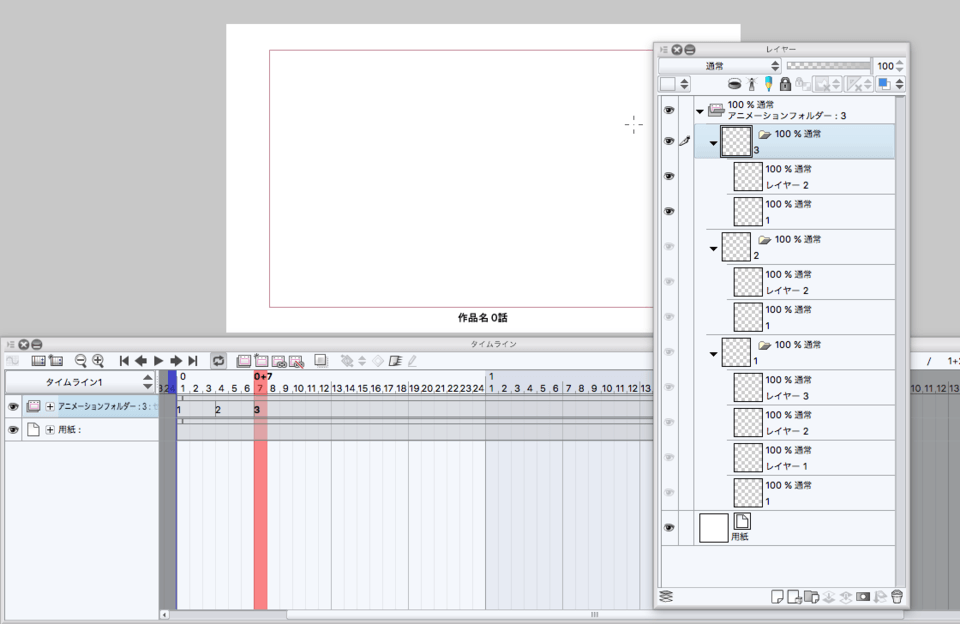Set as reference layer lighthouse icon
Screen dimensions: 960x624
(752, 84)
